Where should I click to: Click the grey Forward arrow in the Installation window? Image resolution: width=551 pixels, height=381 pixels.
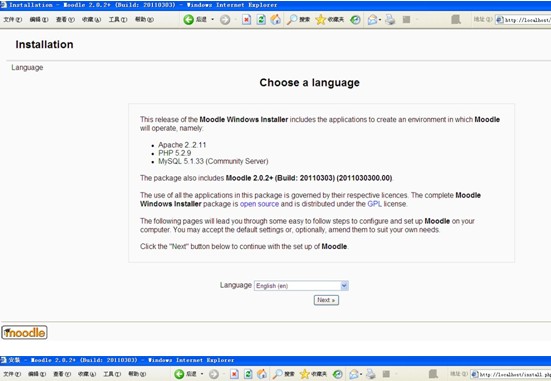pyautogui.click(x=225, y=20)
